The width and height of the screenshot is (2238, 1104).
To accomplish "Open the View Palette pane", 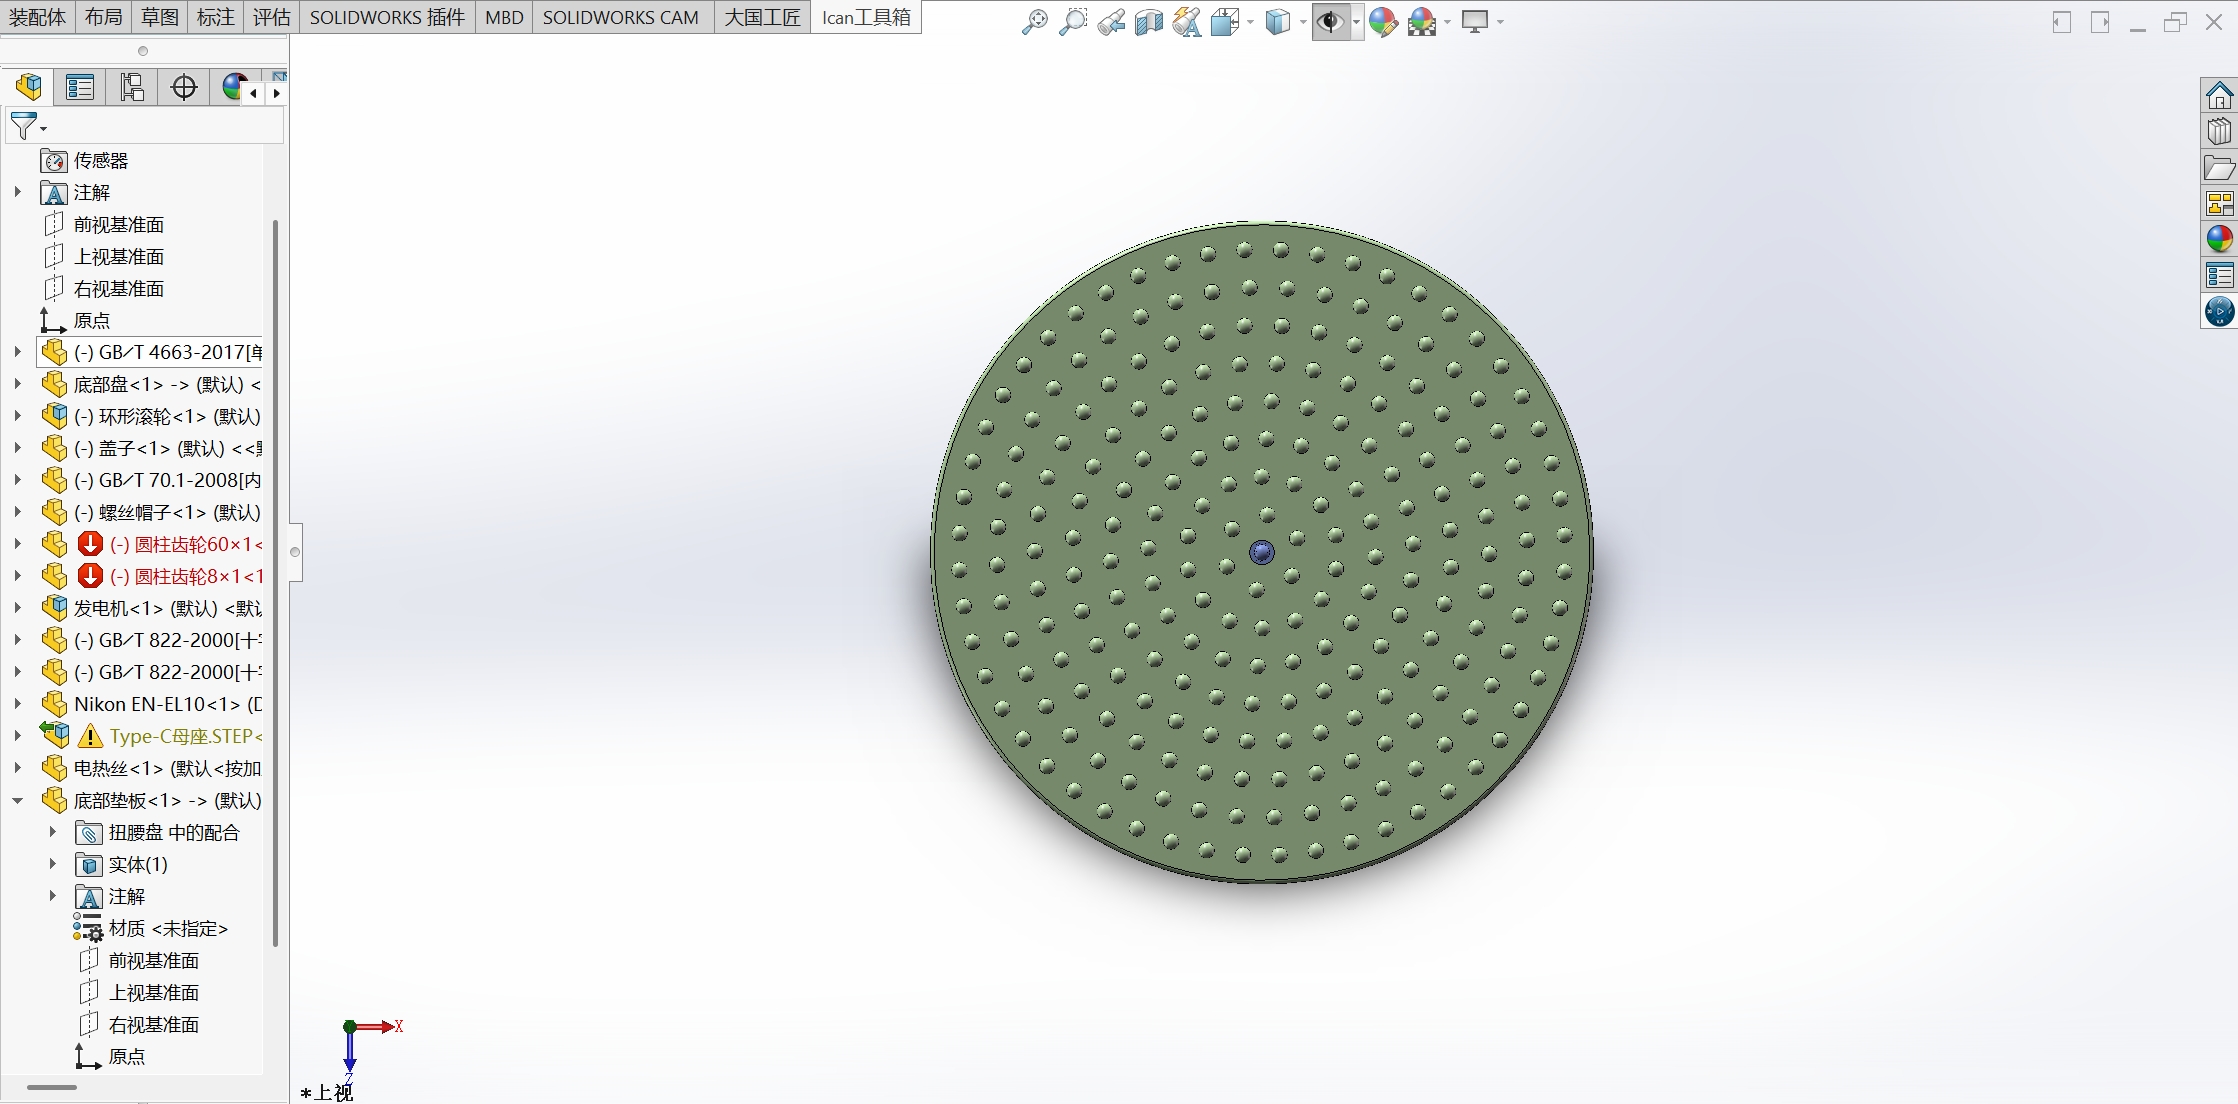I will tap(2219, 204).
